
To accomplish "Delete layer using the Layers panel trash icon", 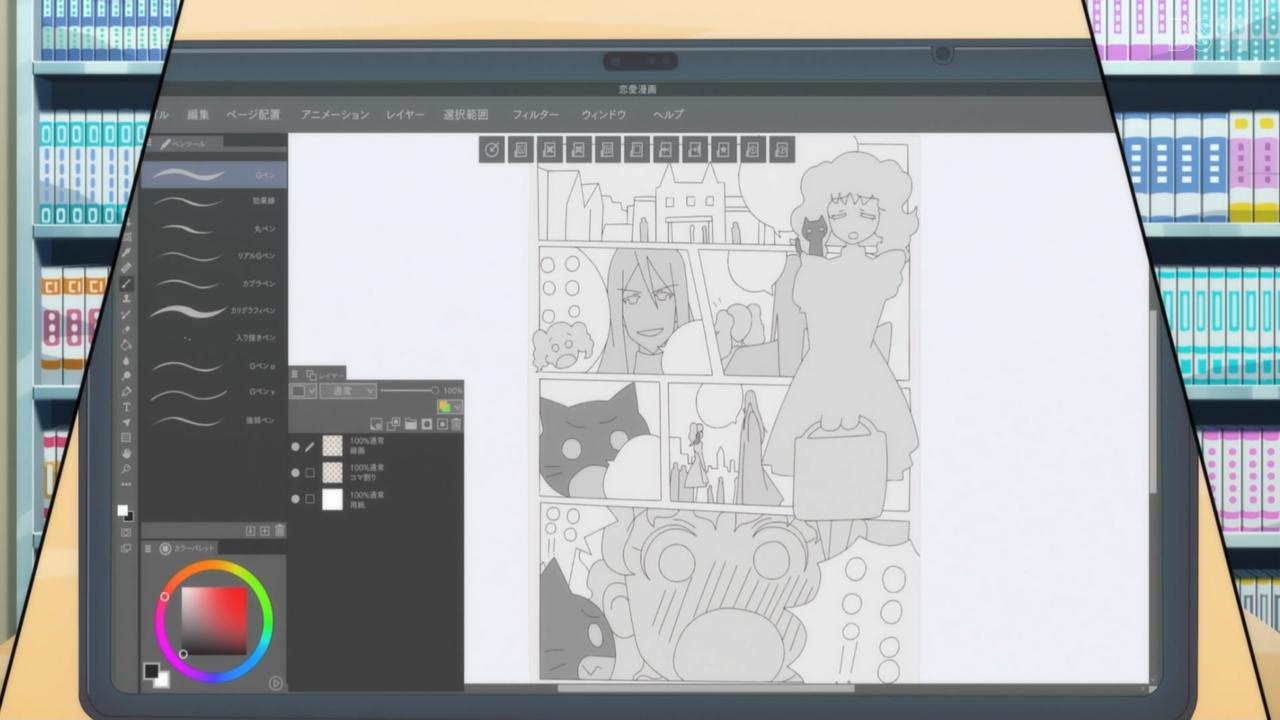I will [x=457, y=424].
